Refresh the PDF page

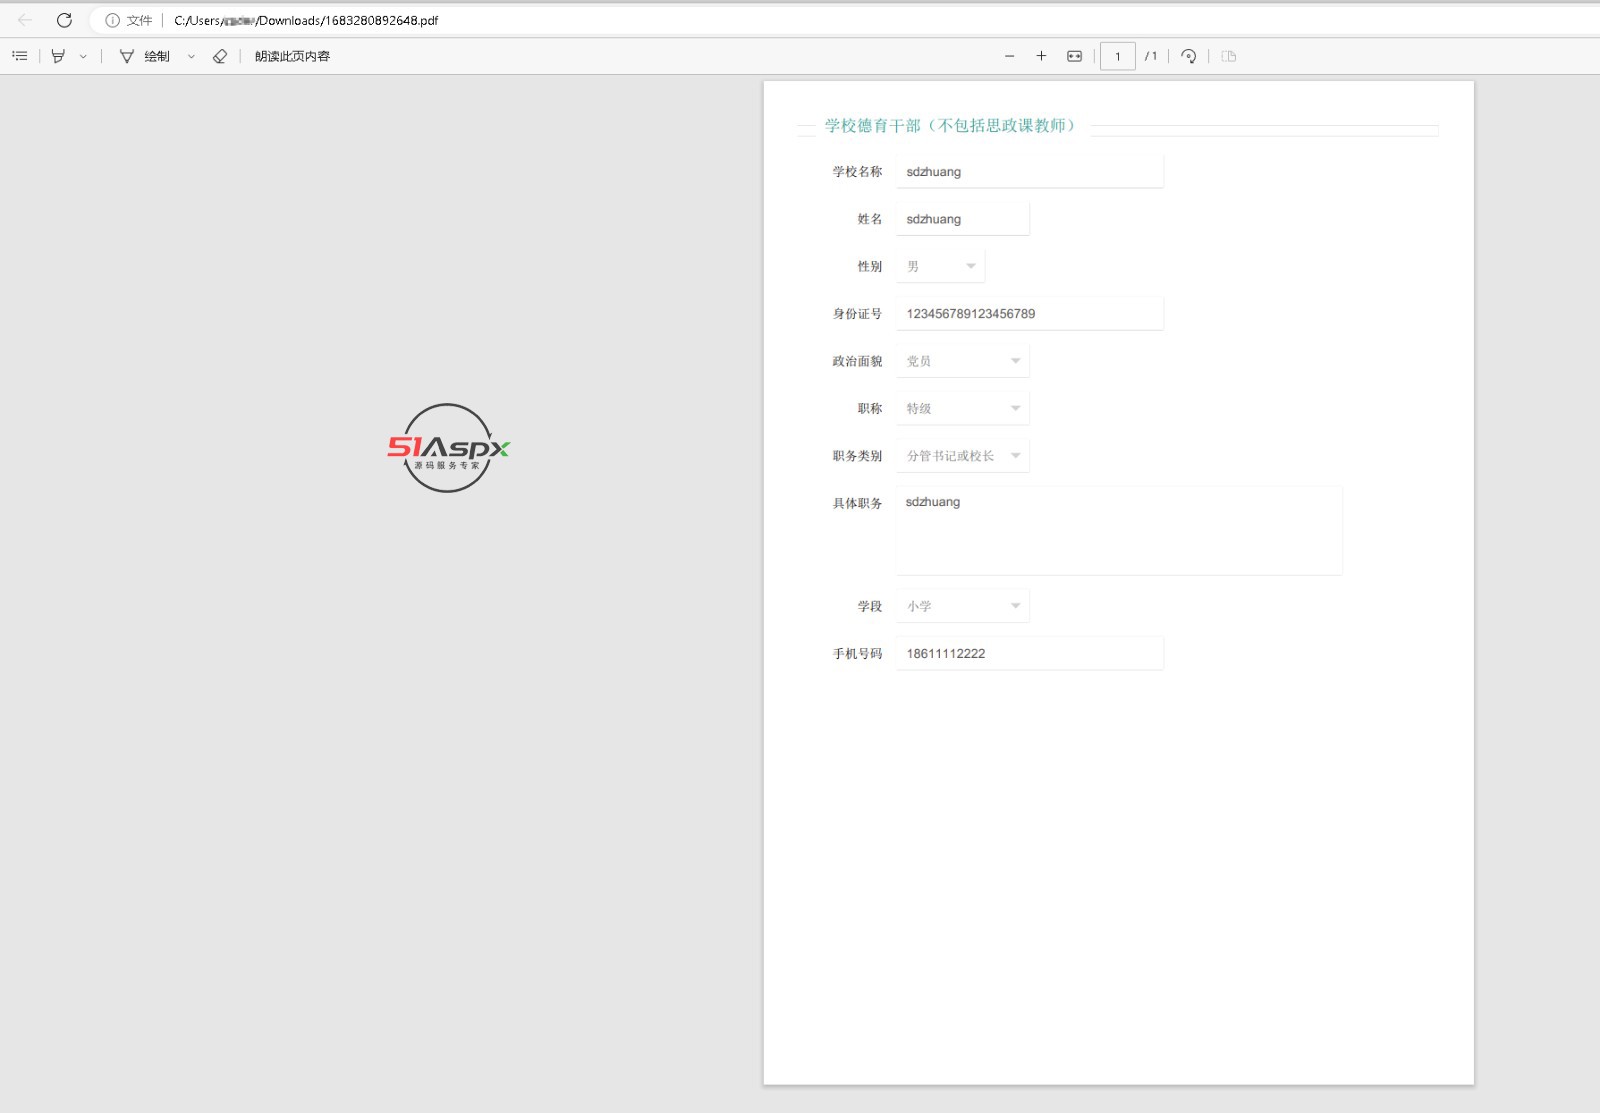coord(64,20)
